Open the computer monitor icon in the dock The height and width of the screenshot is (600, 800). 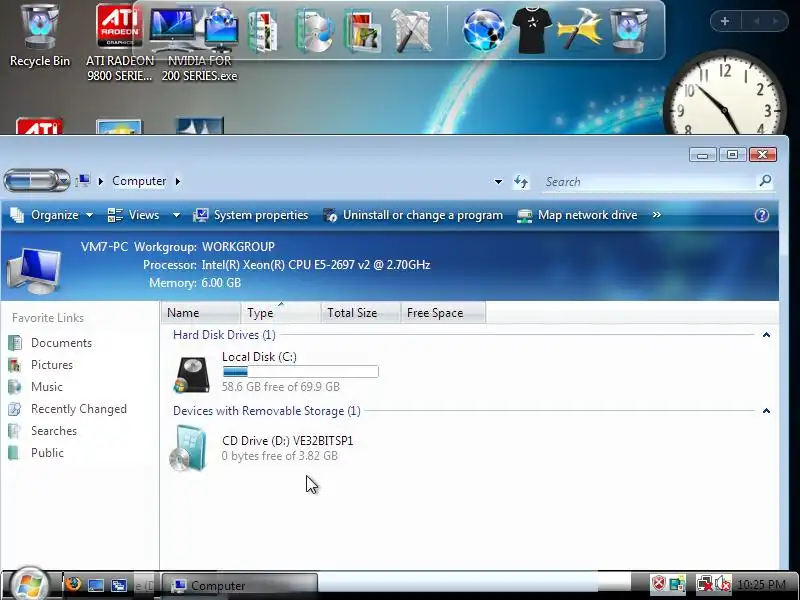click(172, 30)
